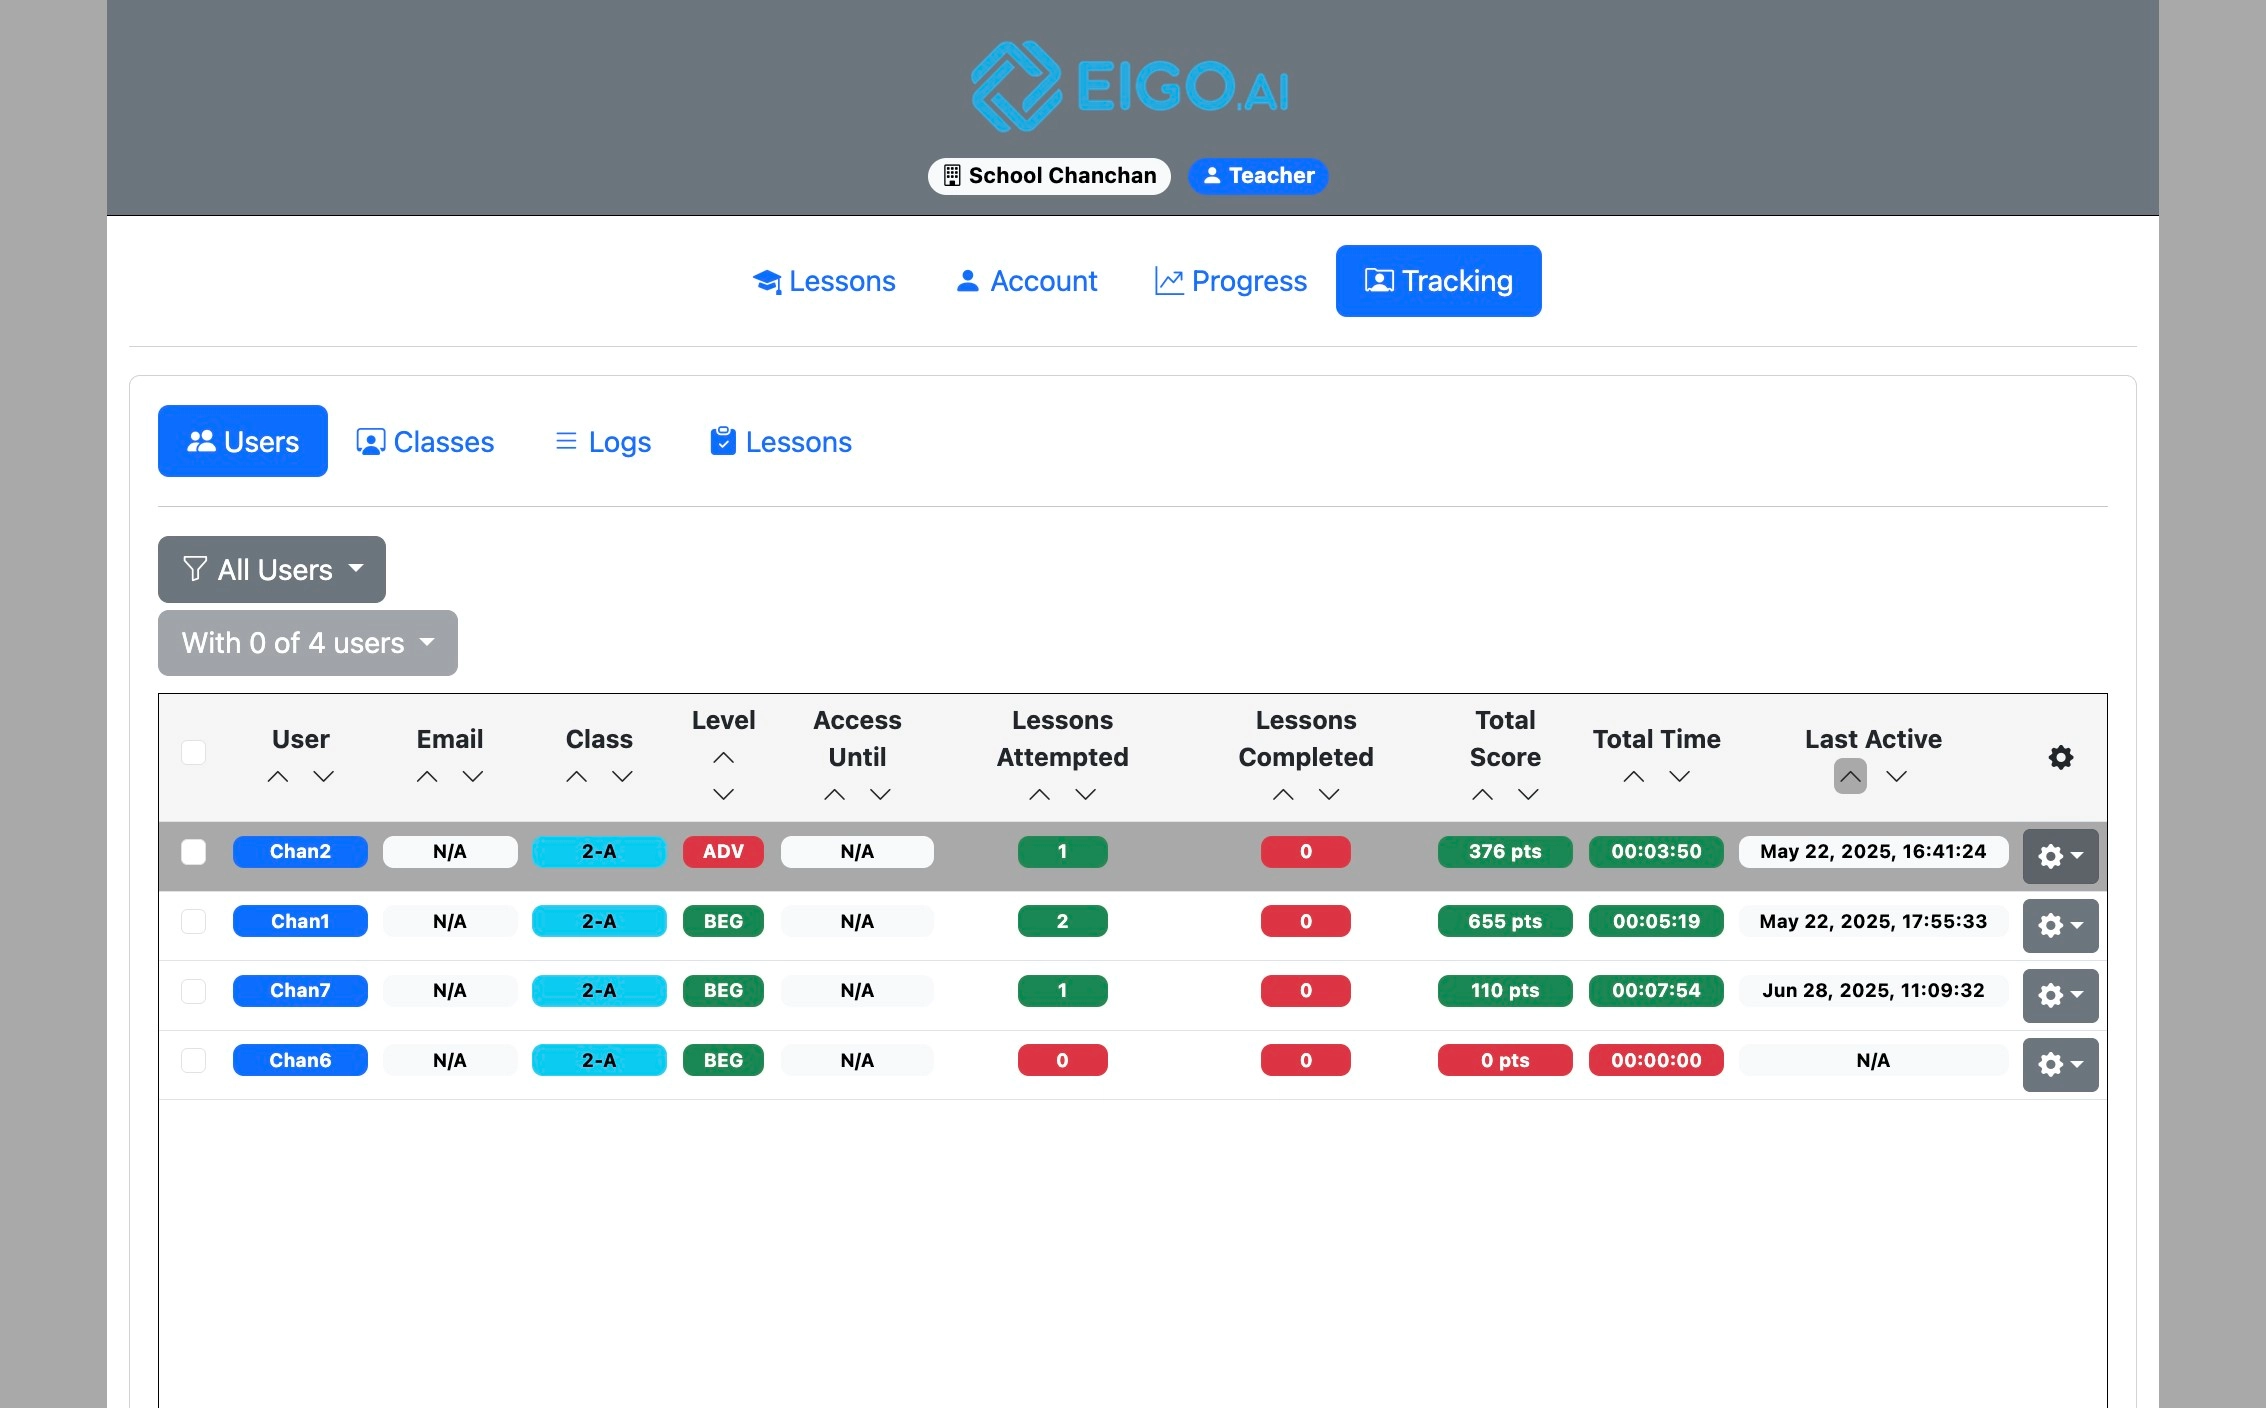Open the All Users filter dropdown
The image size is (2266, 1408).
272,570
